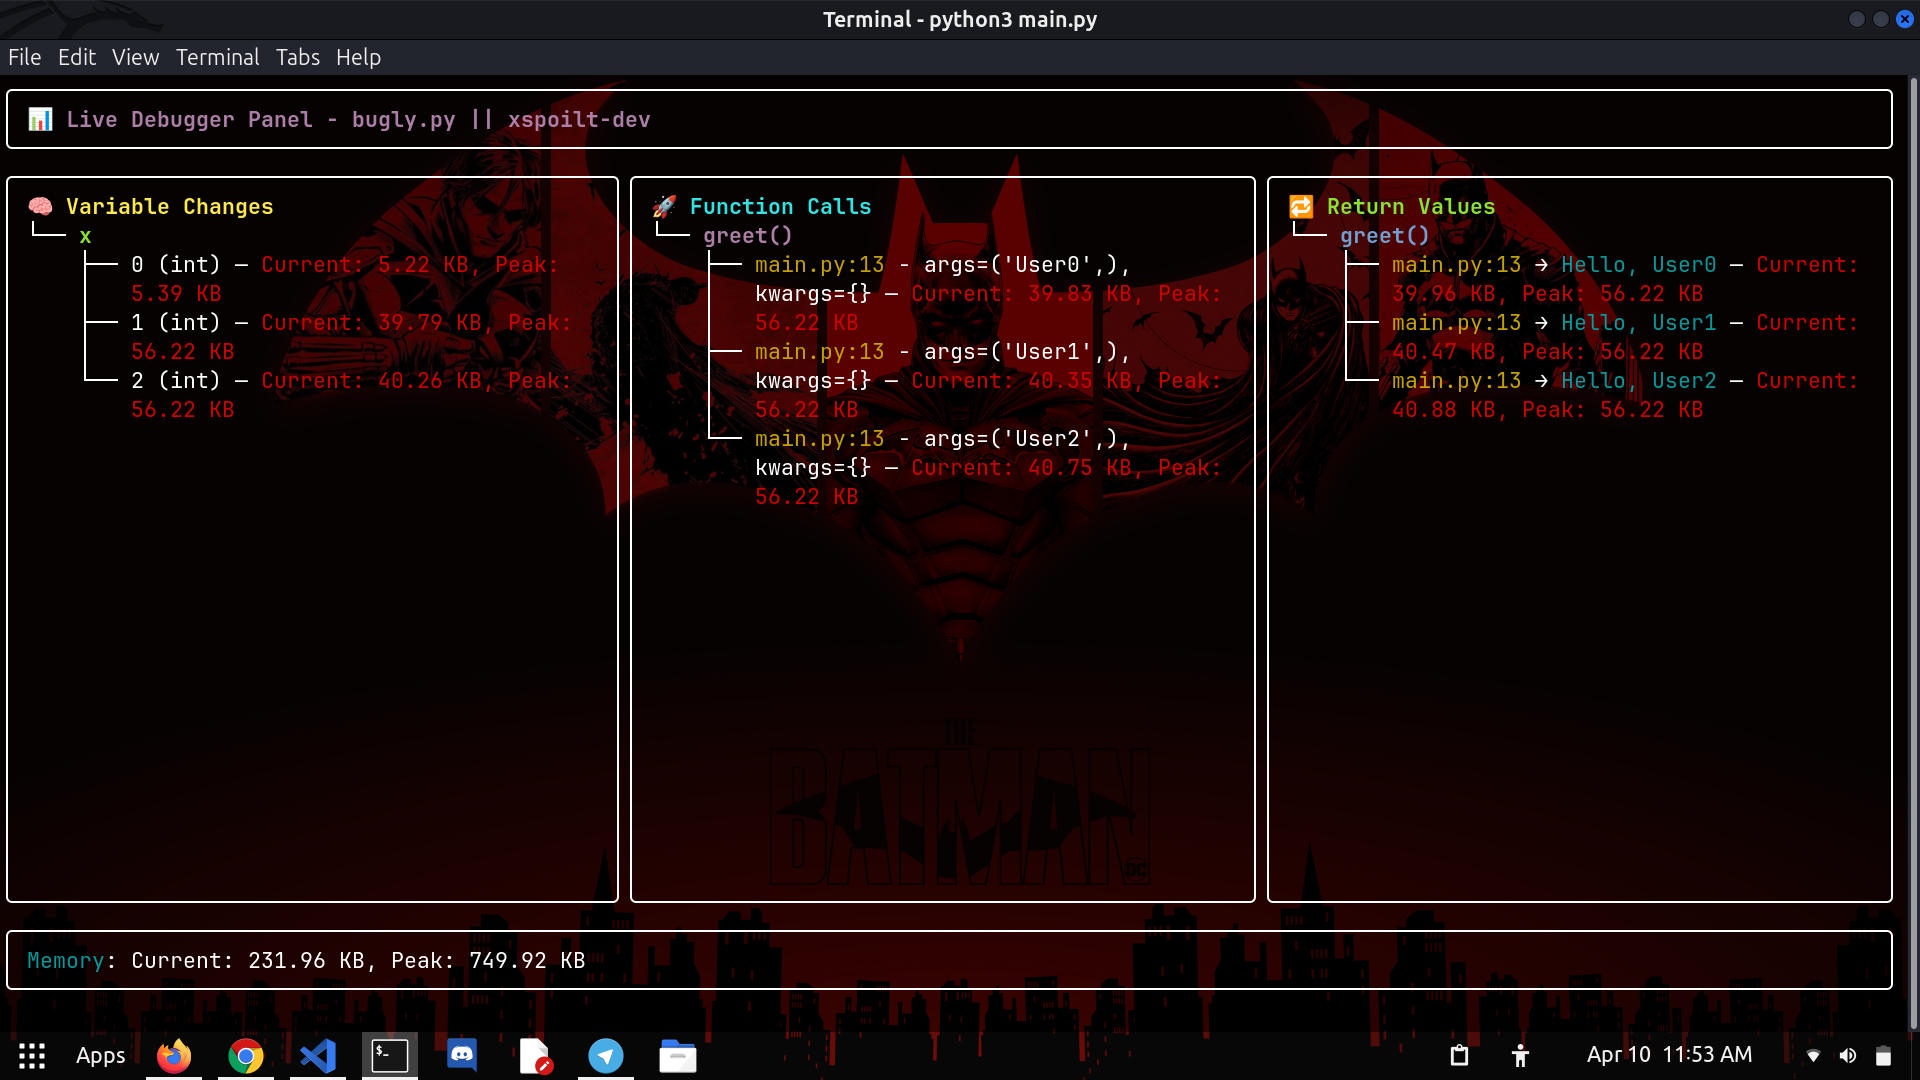Open Discord from the taskbar
1920x1080 pixels.
462,1056
